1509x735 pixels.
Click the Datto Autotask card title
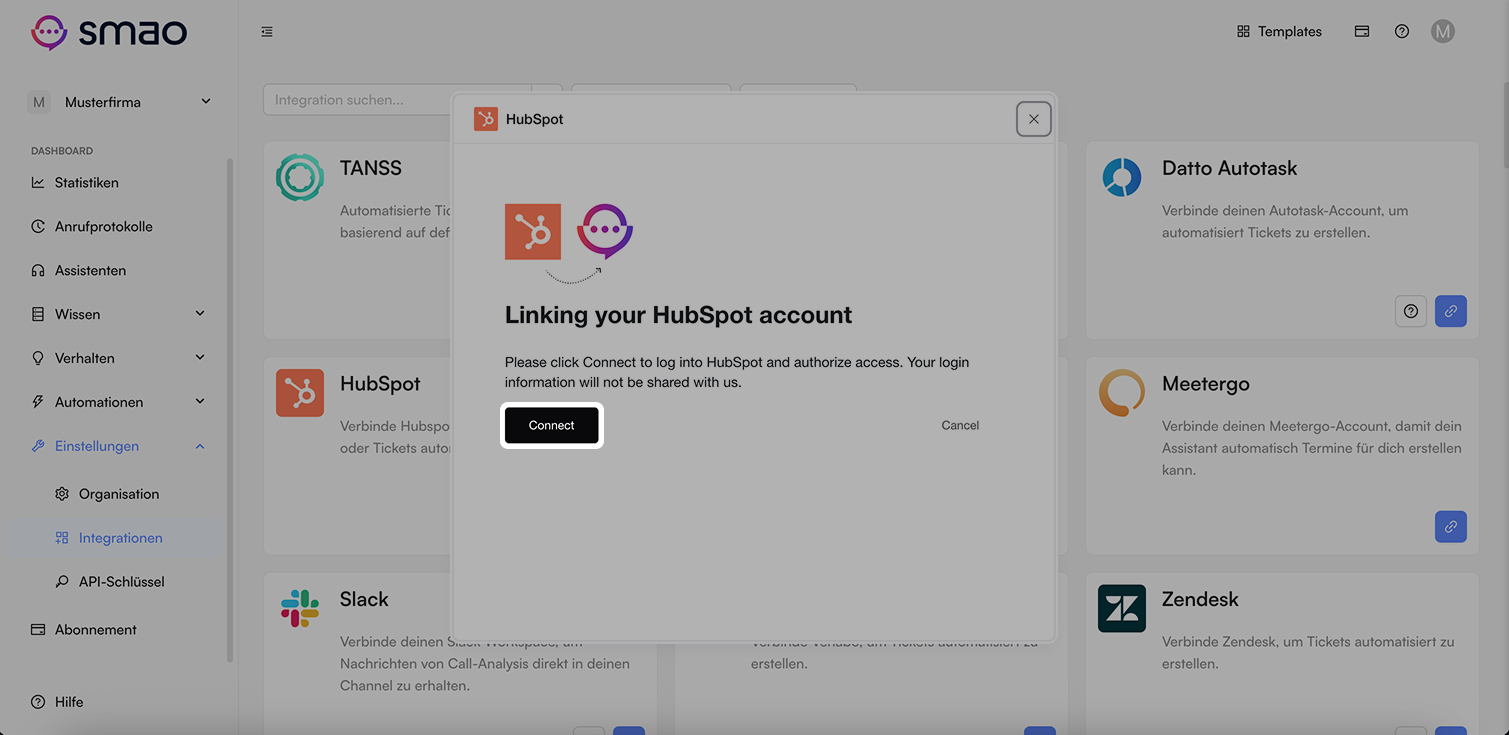click(x=1230, y=168)
